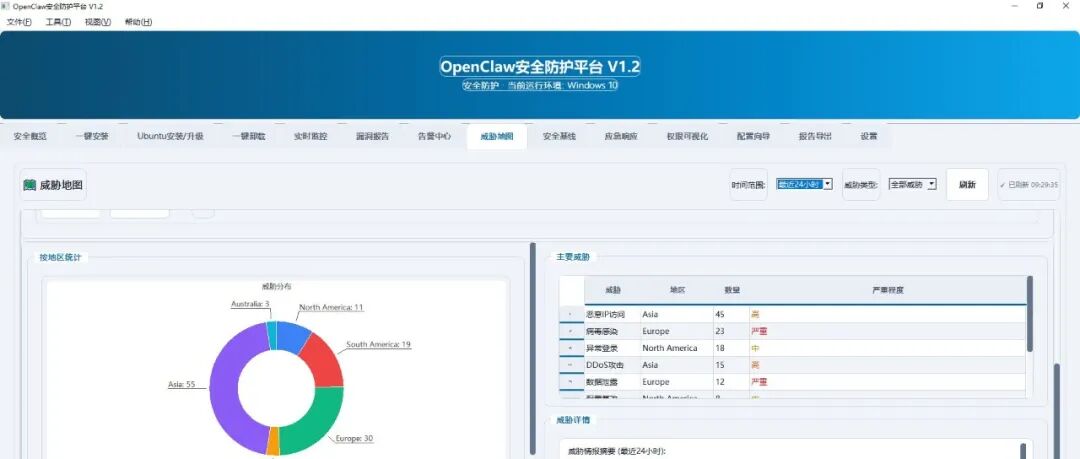Select the 恶意IP访问 threat cell

pyautogui.click(x=612, y=314)
